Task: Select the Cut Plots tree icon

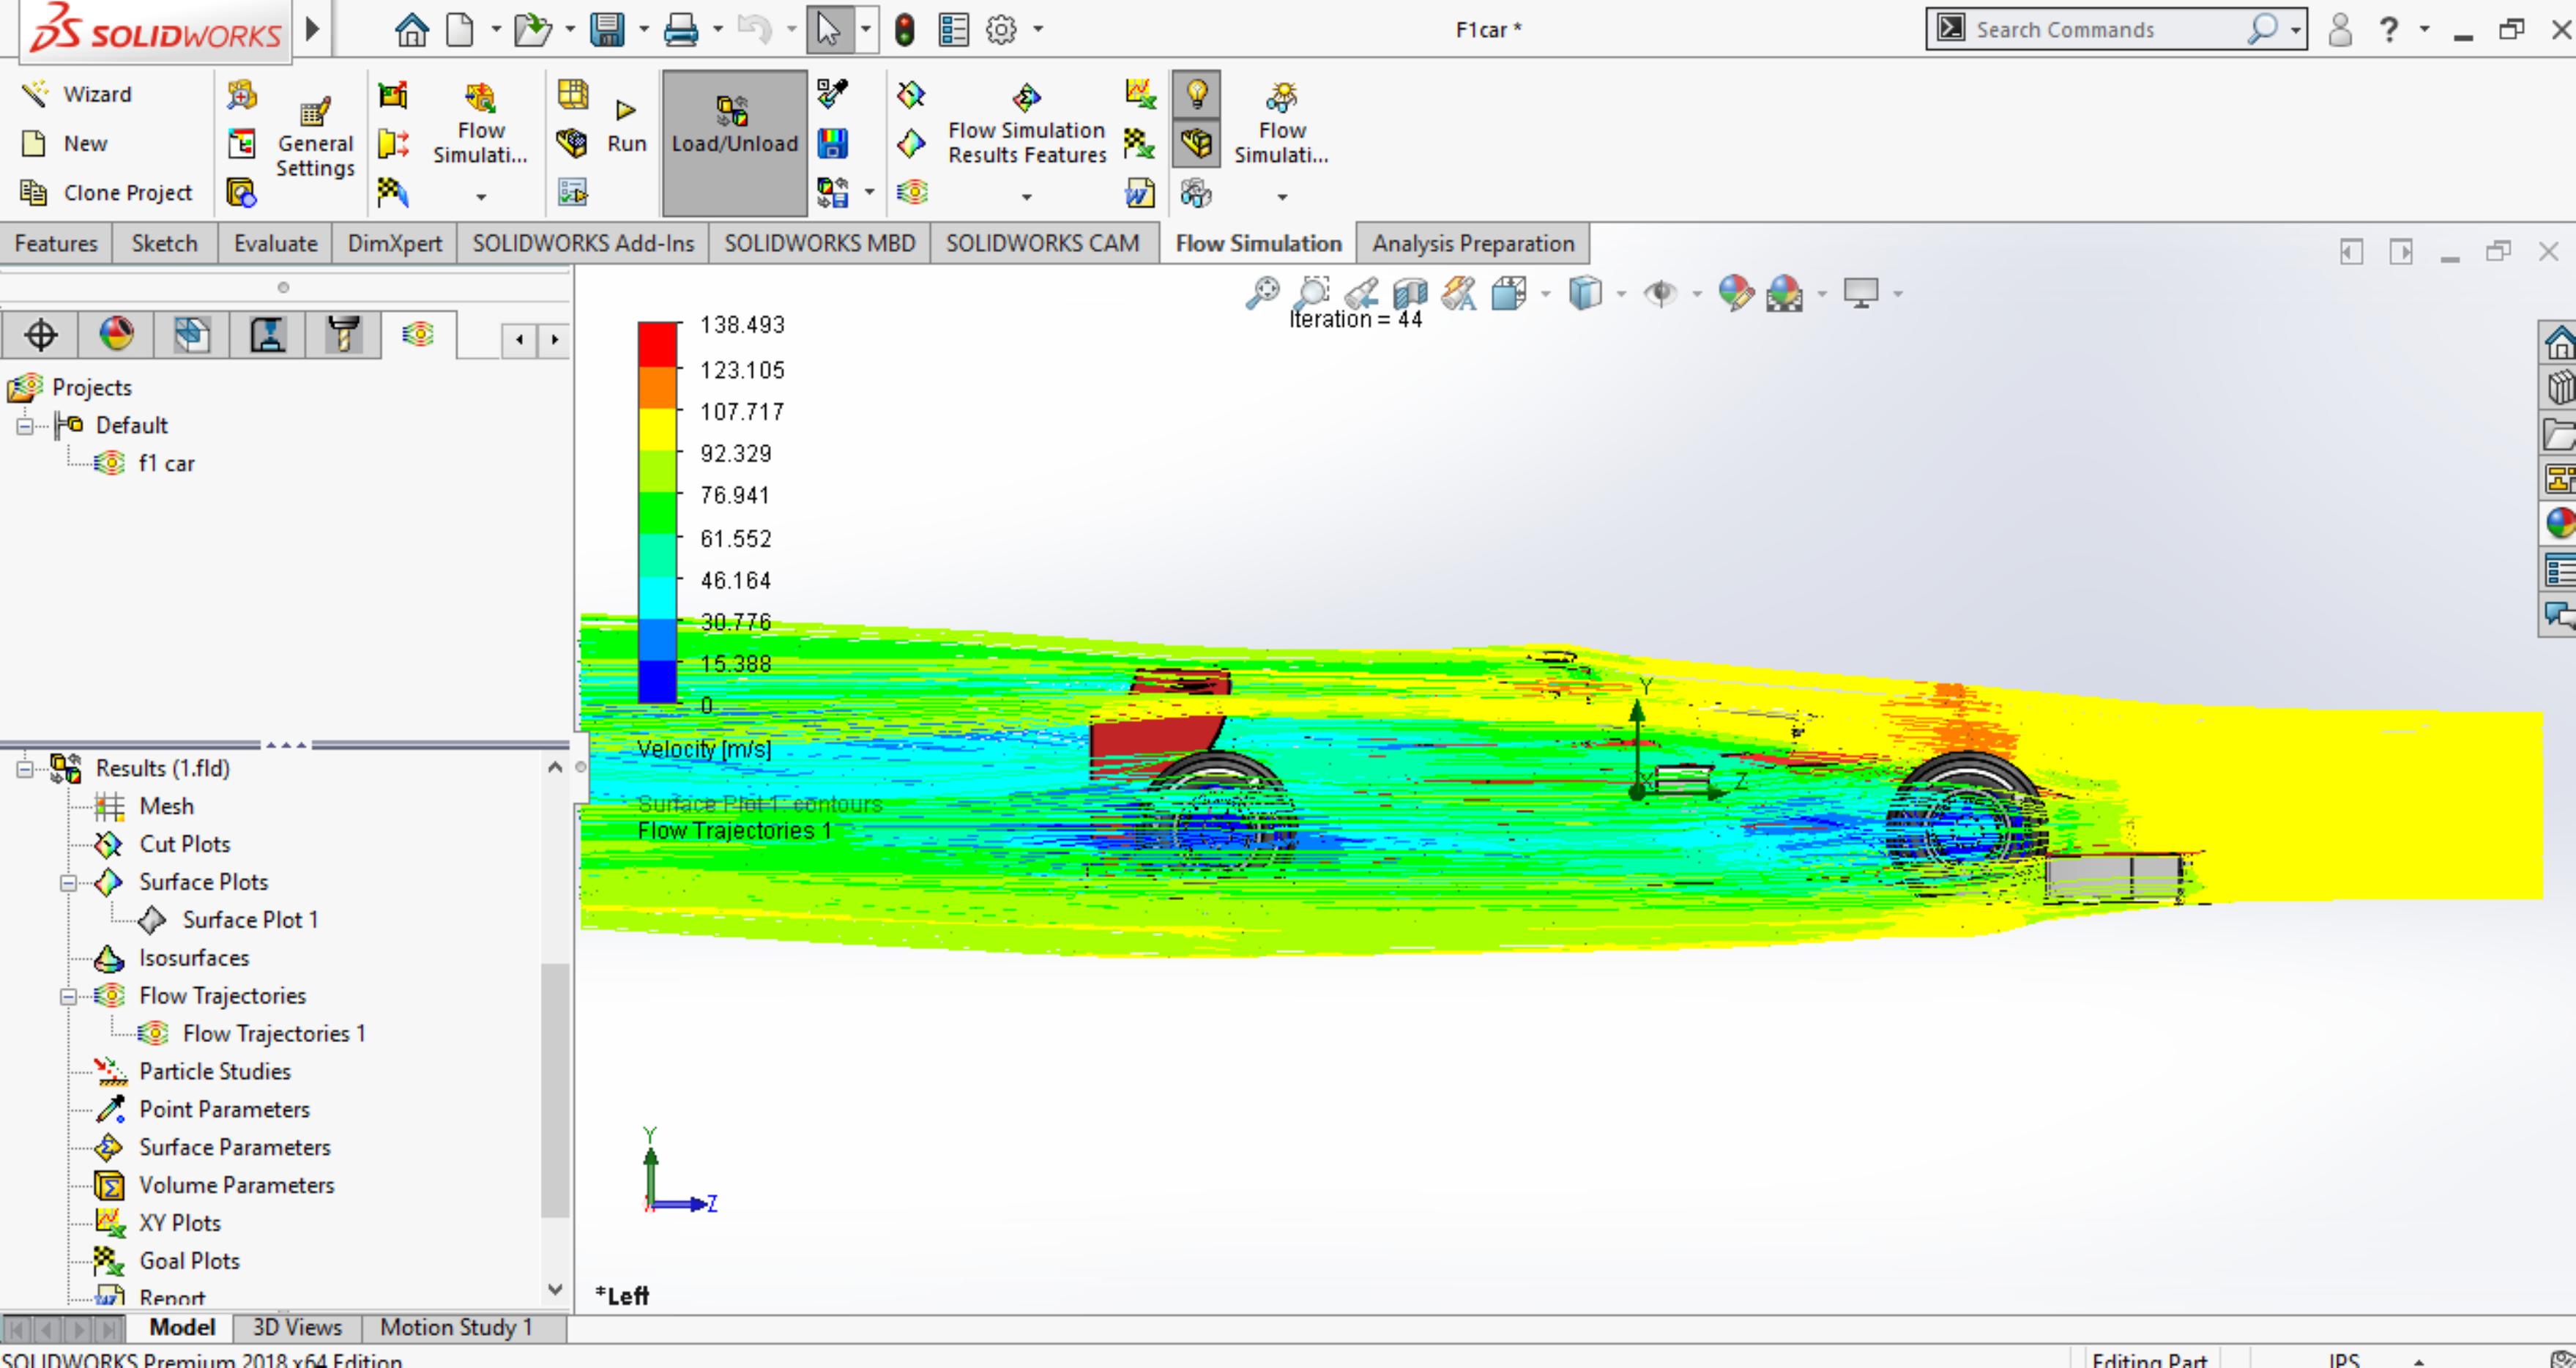Action: (108, 844)
